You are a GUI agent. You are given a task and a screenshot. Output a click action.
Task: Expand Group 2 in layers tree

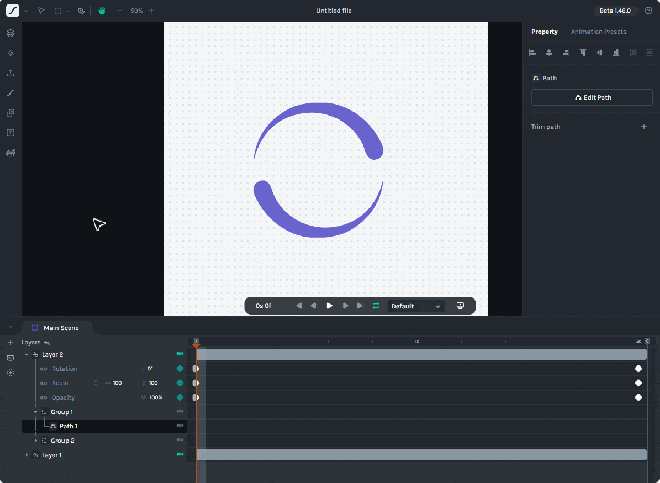tap(35, 440)
